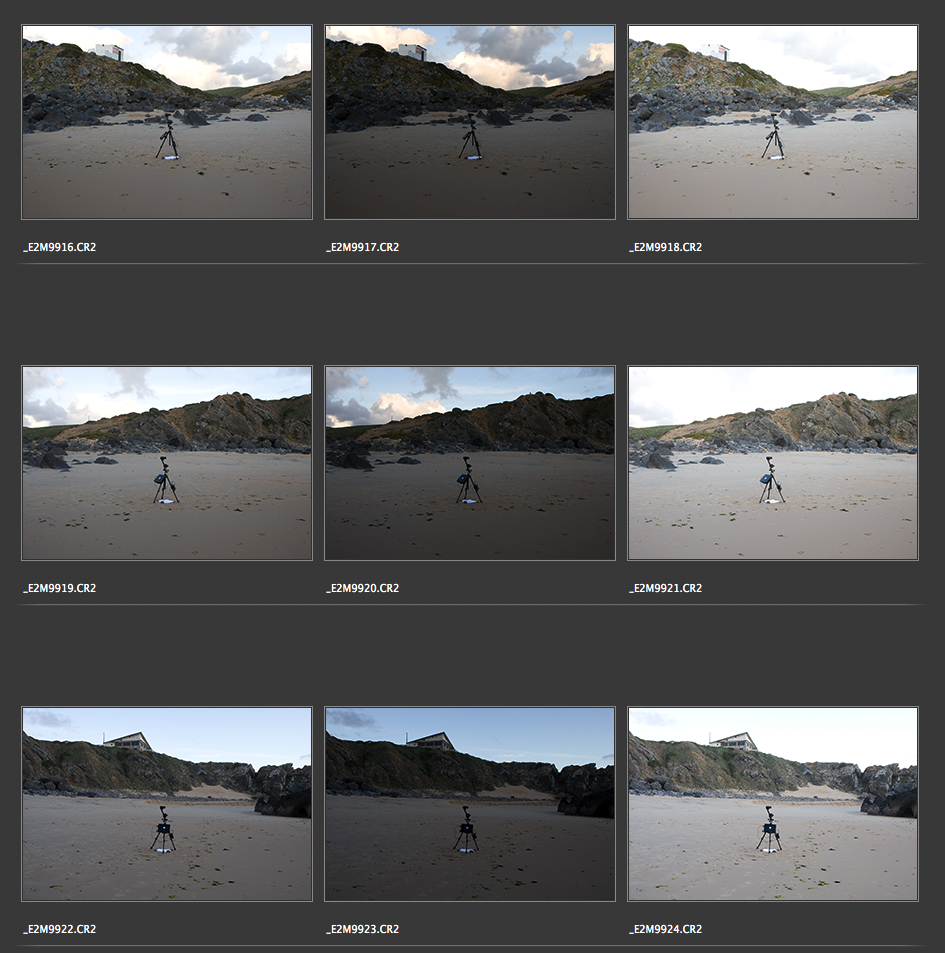Select the _E2M9921.CR2 filename text
945x953 pixels.
(x=666, y=588)
